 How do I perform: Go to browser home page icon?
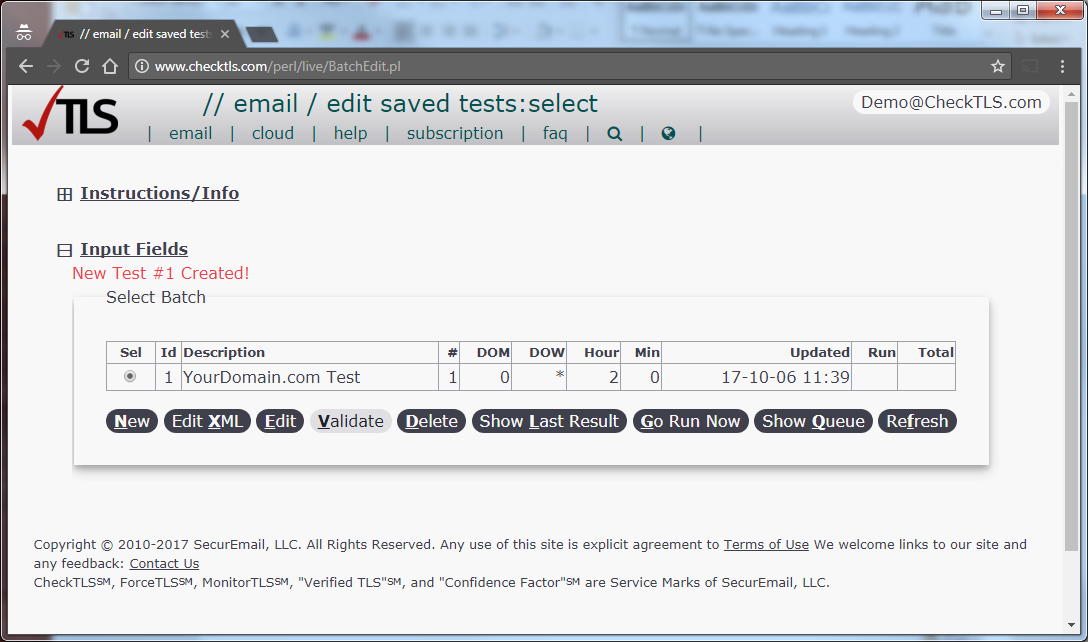point(110,66)
